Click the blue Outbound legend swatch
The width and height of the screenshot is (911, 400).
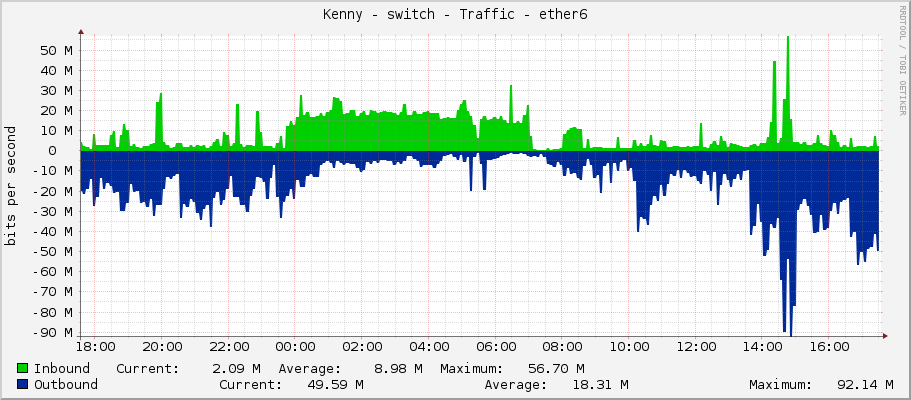(x=23, y=384)
